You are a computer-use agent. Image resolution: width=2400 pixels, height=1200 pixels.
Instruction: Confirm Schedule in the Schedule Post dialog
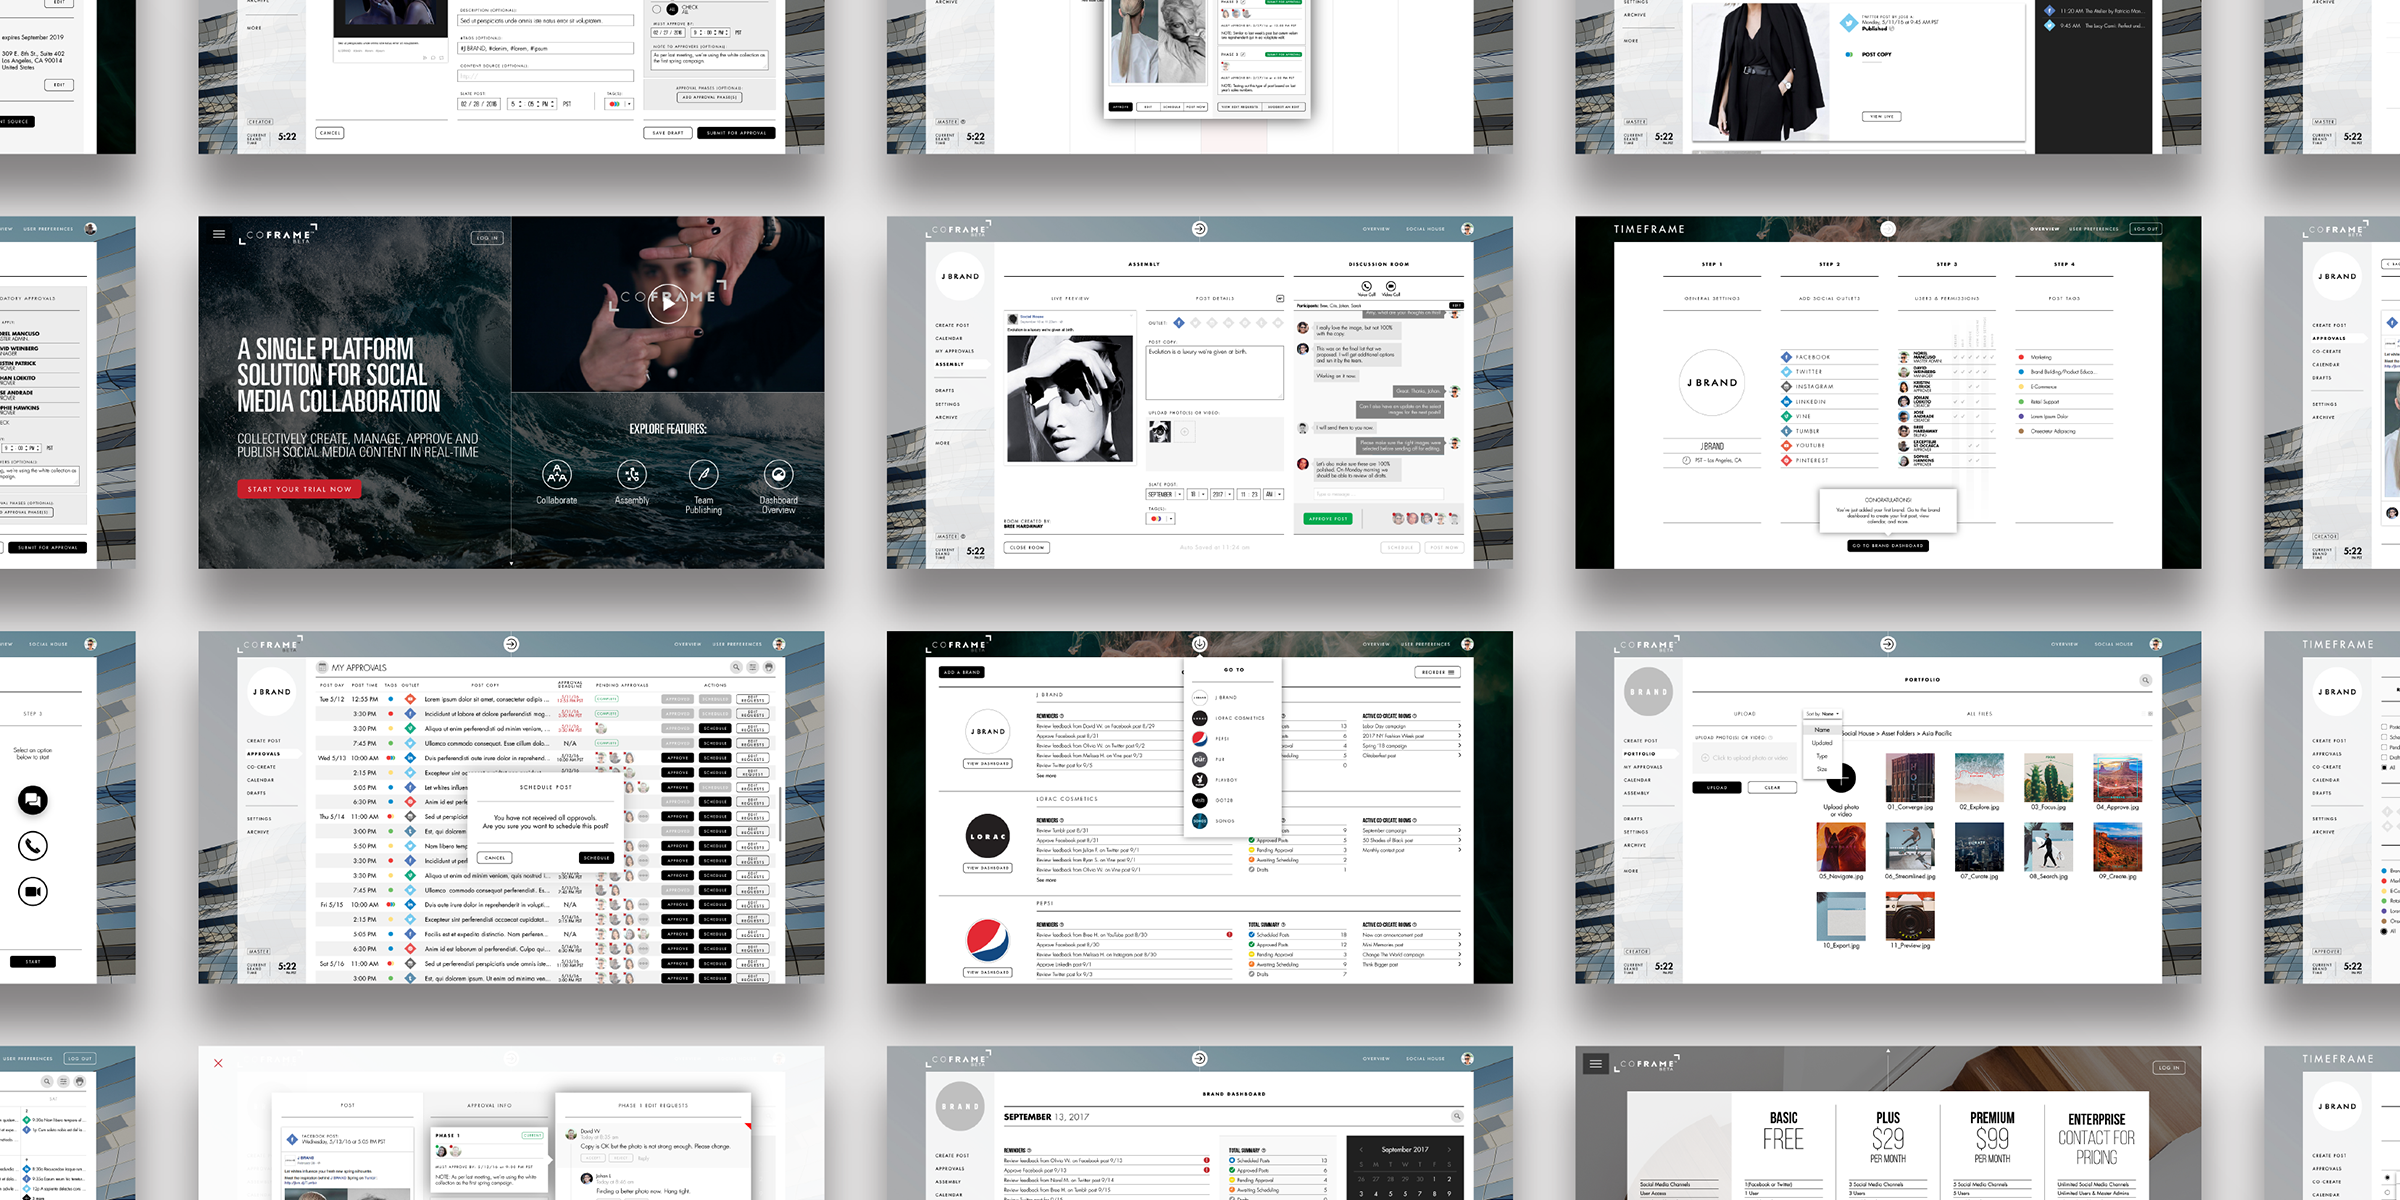coord(596,858)
